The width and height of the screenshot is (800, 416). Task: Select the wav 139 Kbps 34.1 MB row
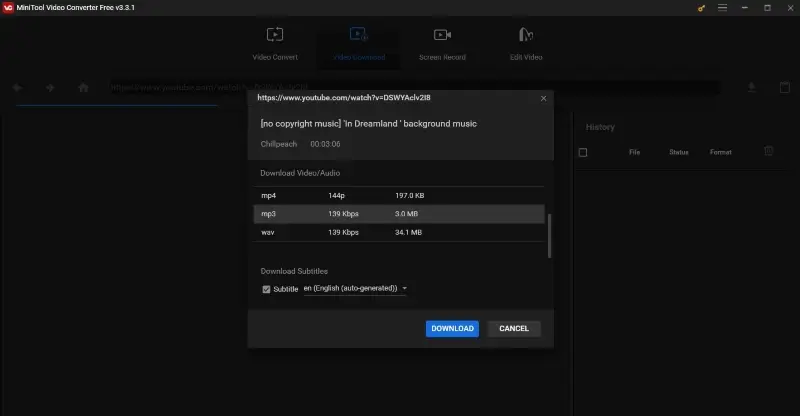coord(399,232)
